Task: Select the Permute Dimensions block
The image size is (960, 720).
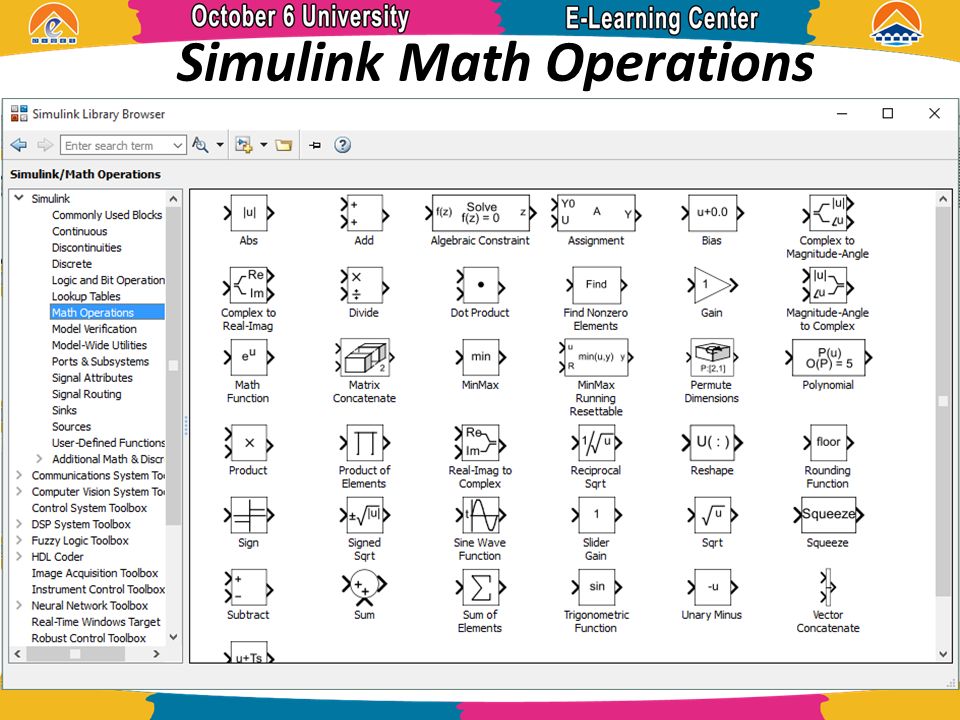Action: pos(712,357)
